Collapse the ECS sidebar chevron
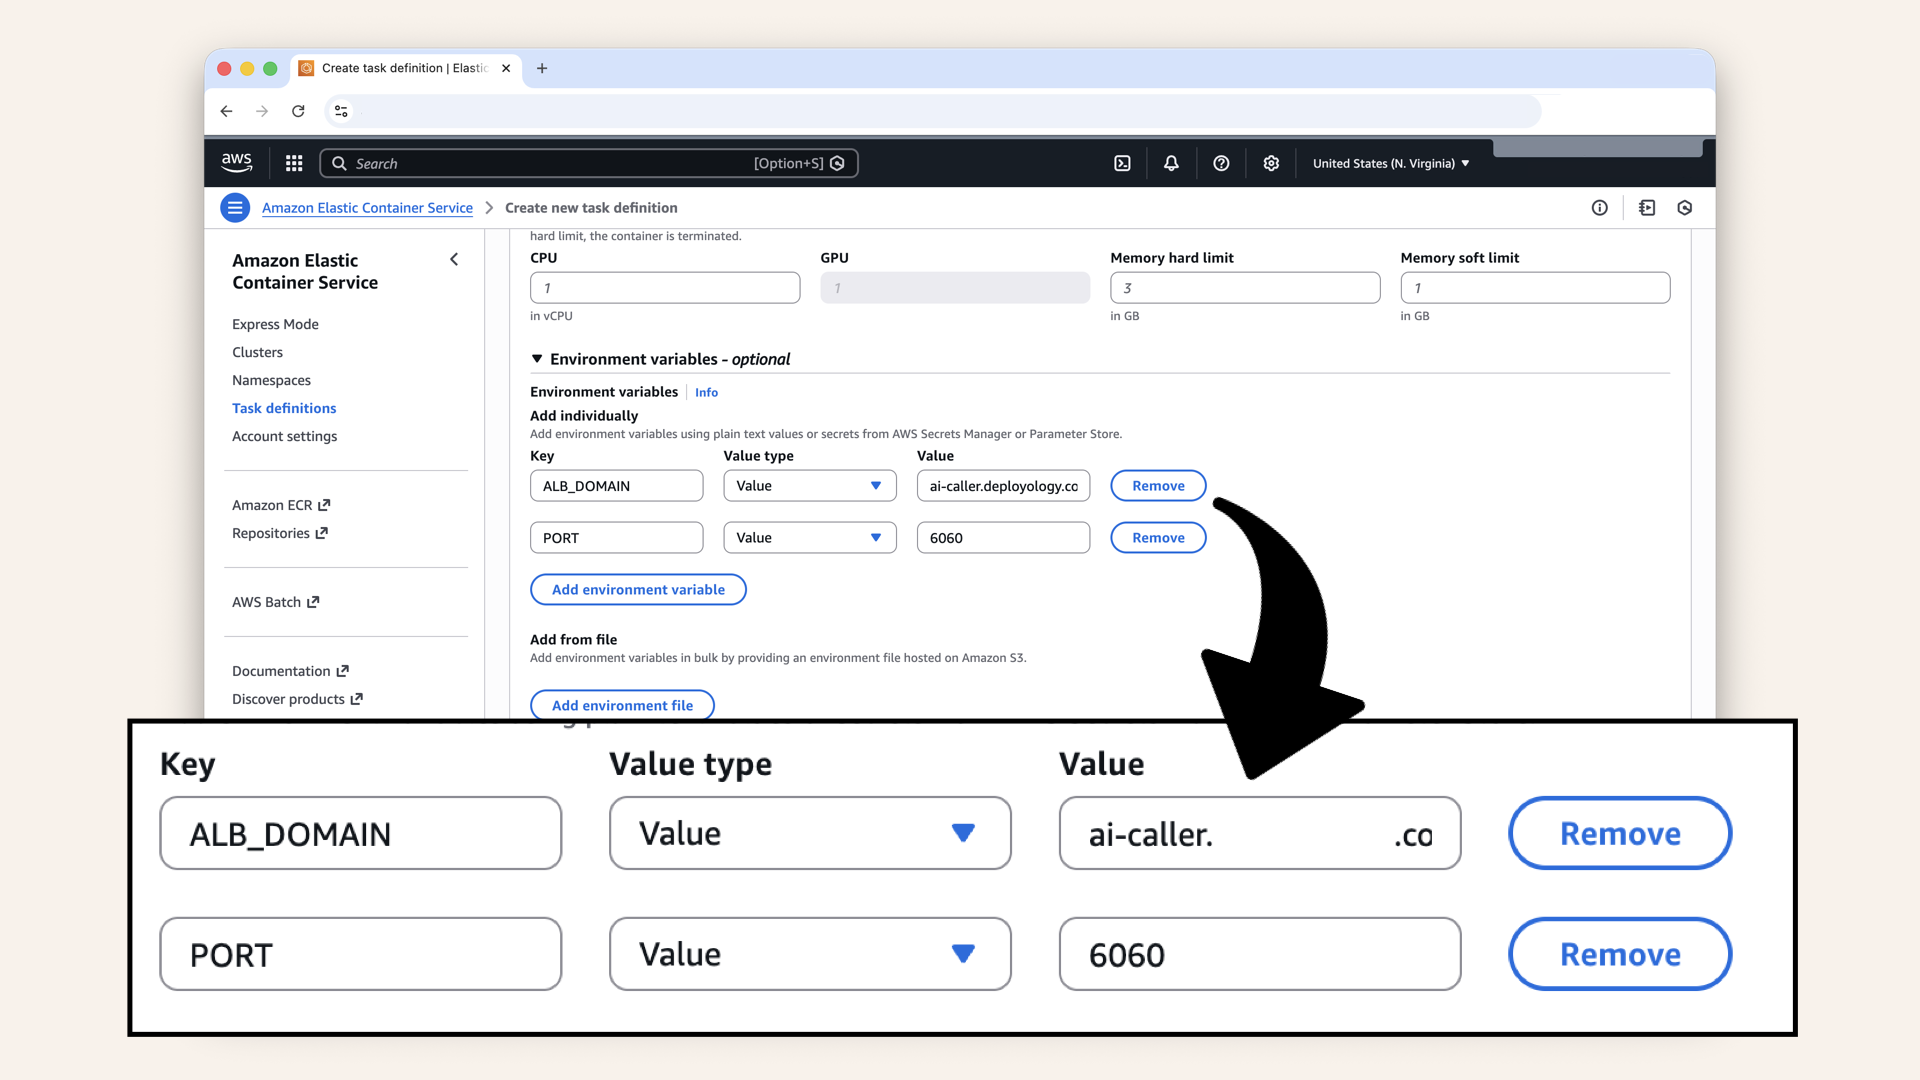This screenshot has width=1920, height=1080. pyautogui.click(x=454, y=260)
